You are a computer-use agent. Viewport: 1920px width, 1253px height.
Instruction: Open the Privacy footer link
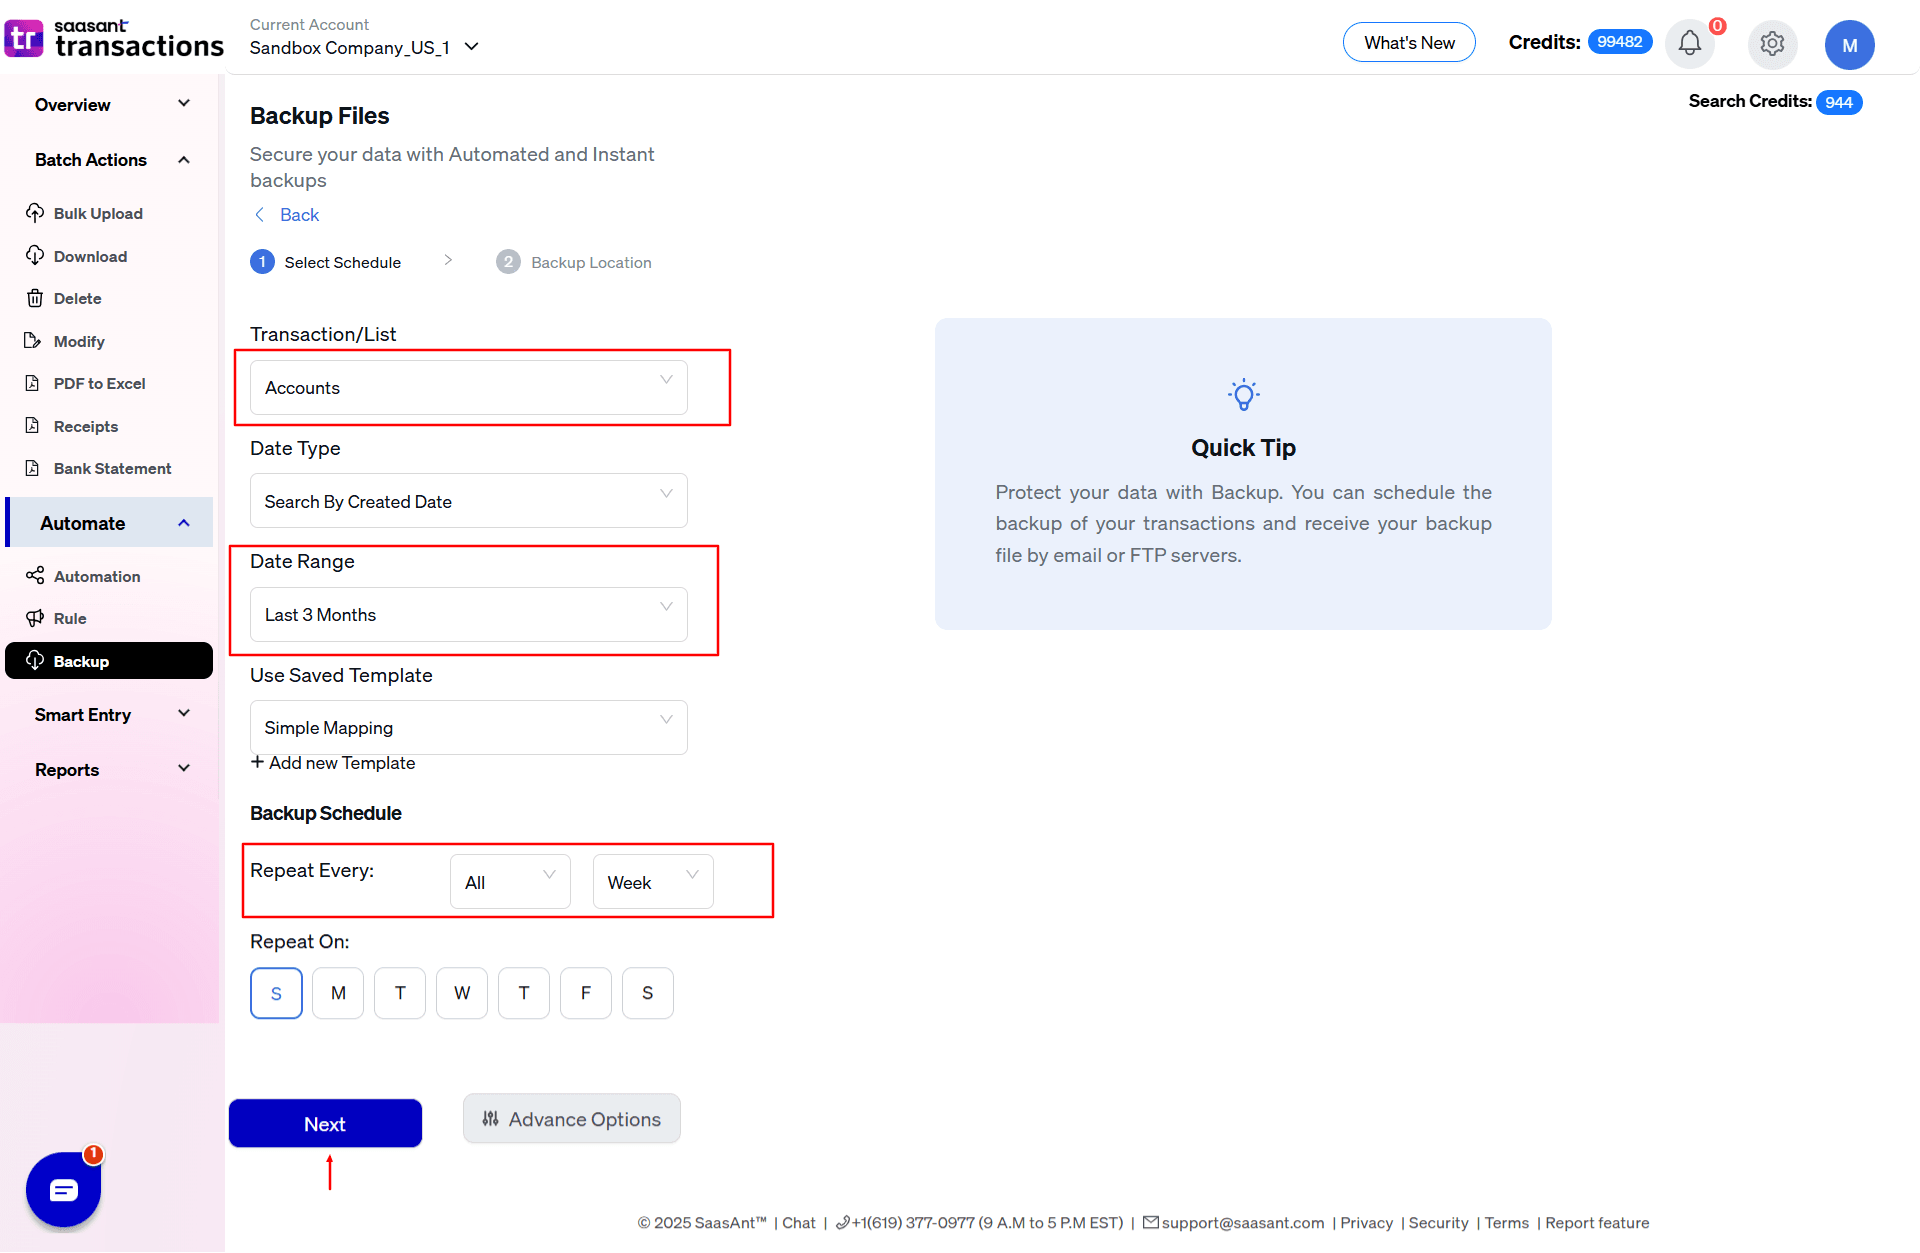(1366, 1222)
